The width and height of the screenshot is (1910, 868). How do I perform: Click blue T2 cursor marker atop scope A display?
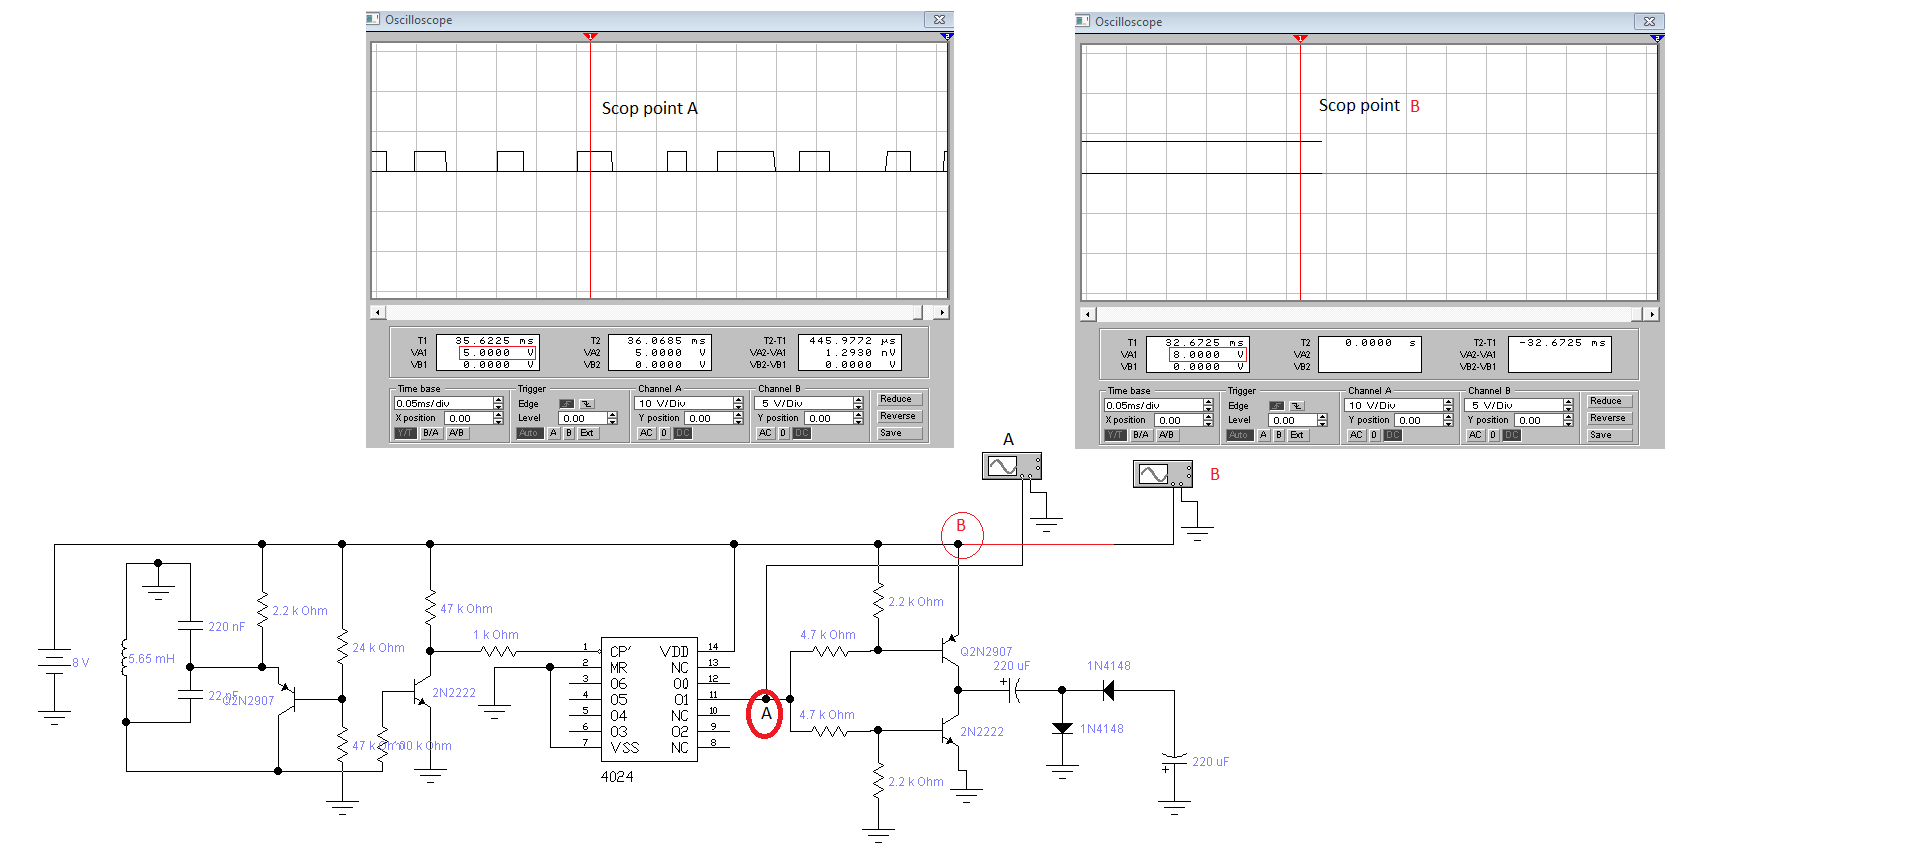coord(946,36)
